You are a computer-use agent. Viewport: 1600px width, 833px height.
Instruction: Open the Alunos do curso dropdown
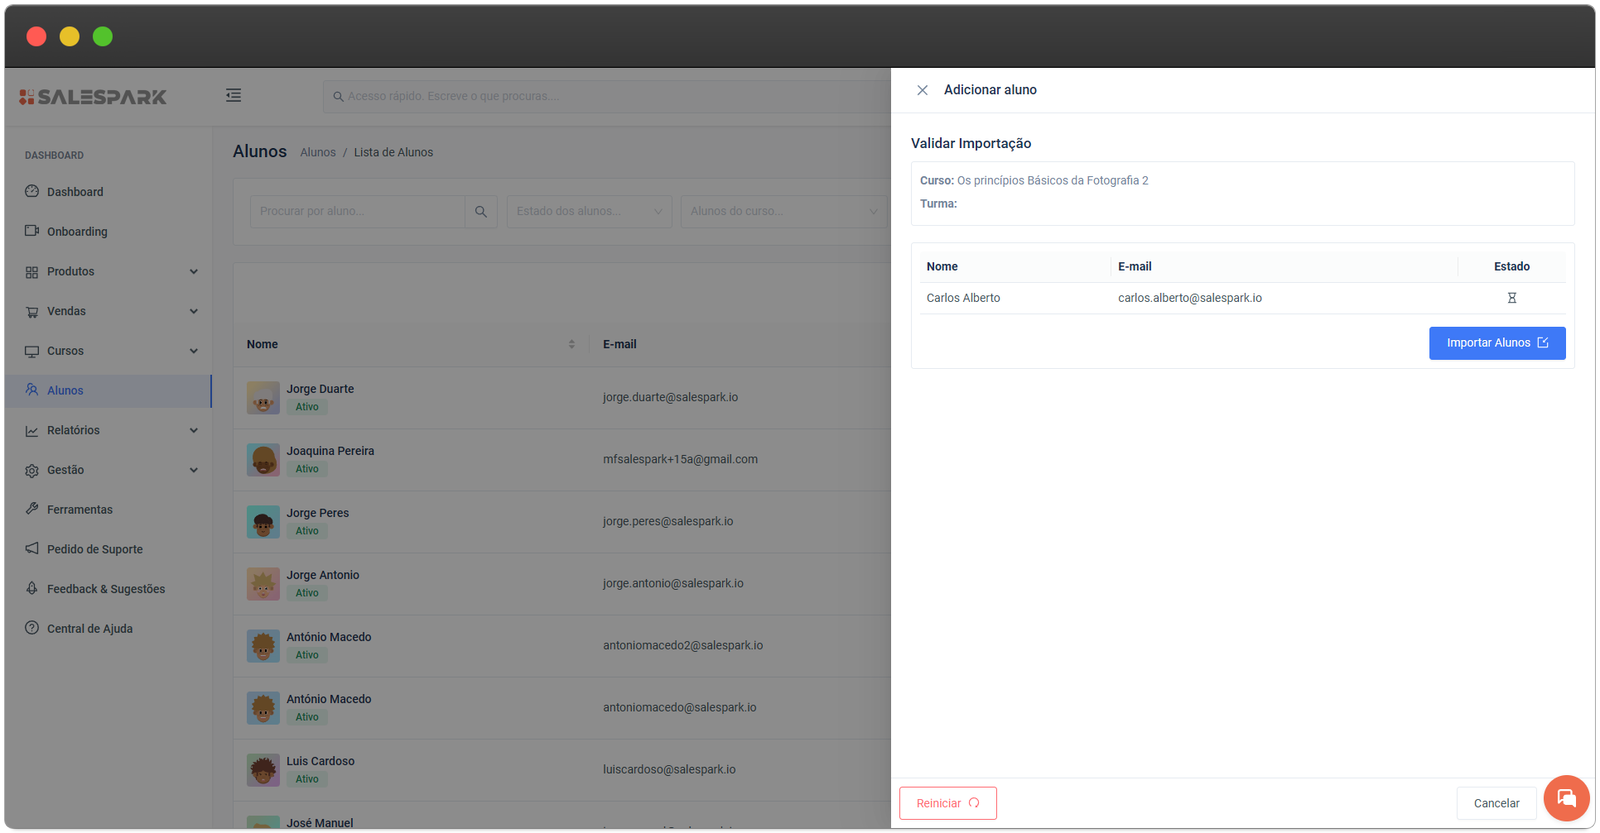[x=783, y=212]
